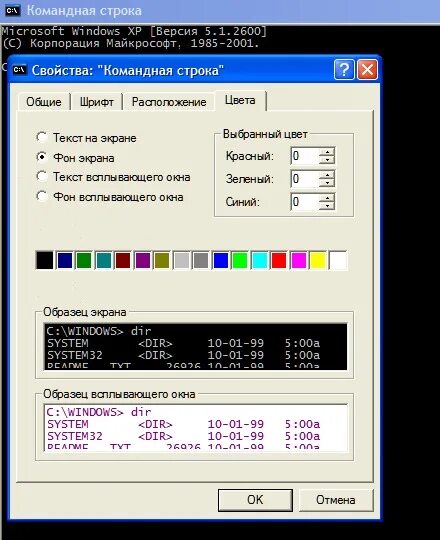440x540 pixels.
Task: Click the 'Отмена' button
Action: pyautogui.click(x=336, y=500)
